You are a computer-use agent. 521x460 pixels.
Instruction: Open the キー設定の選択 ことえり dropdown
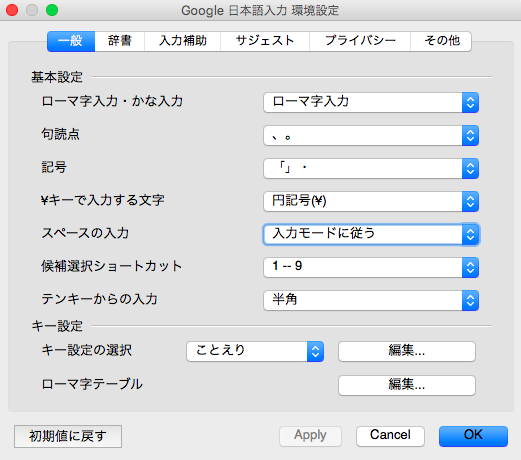tap(255, 351)
